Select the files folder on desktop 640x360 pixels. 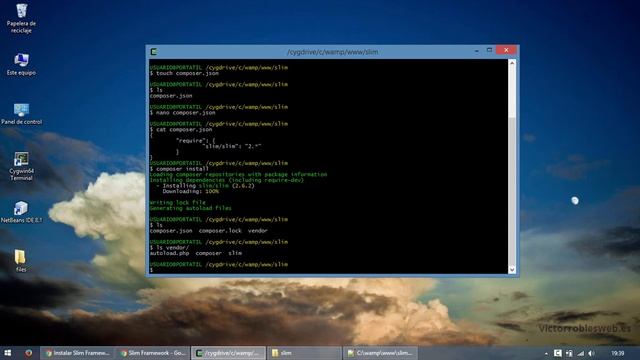click(20, 261)
